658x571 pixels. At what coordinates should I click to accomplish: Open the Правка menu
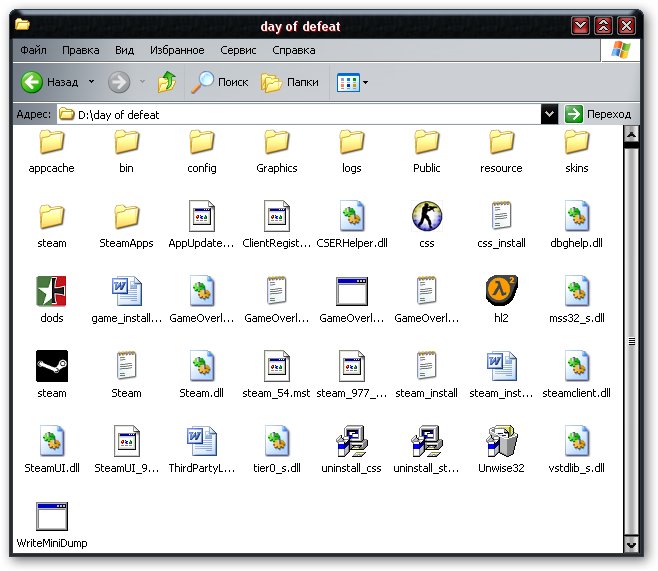click(81, 50)
